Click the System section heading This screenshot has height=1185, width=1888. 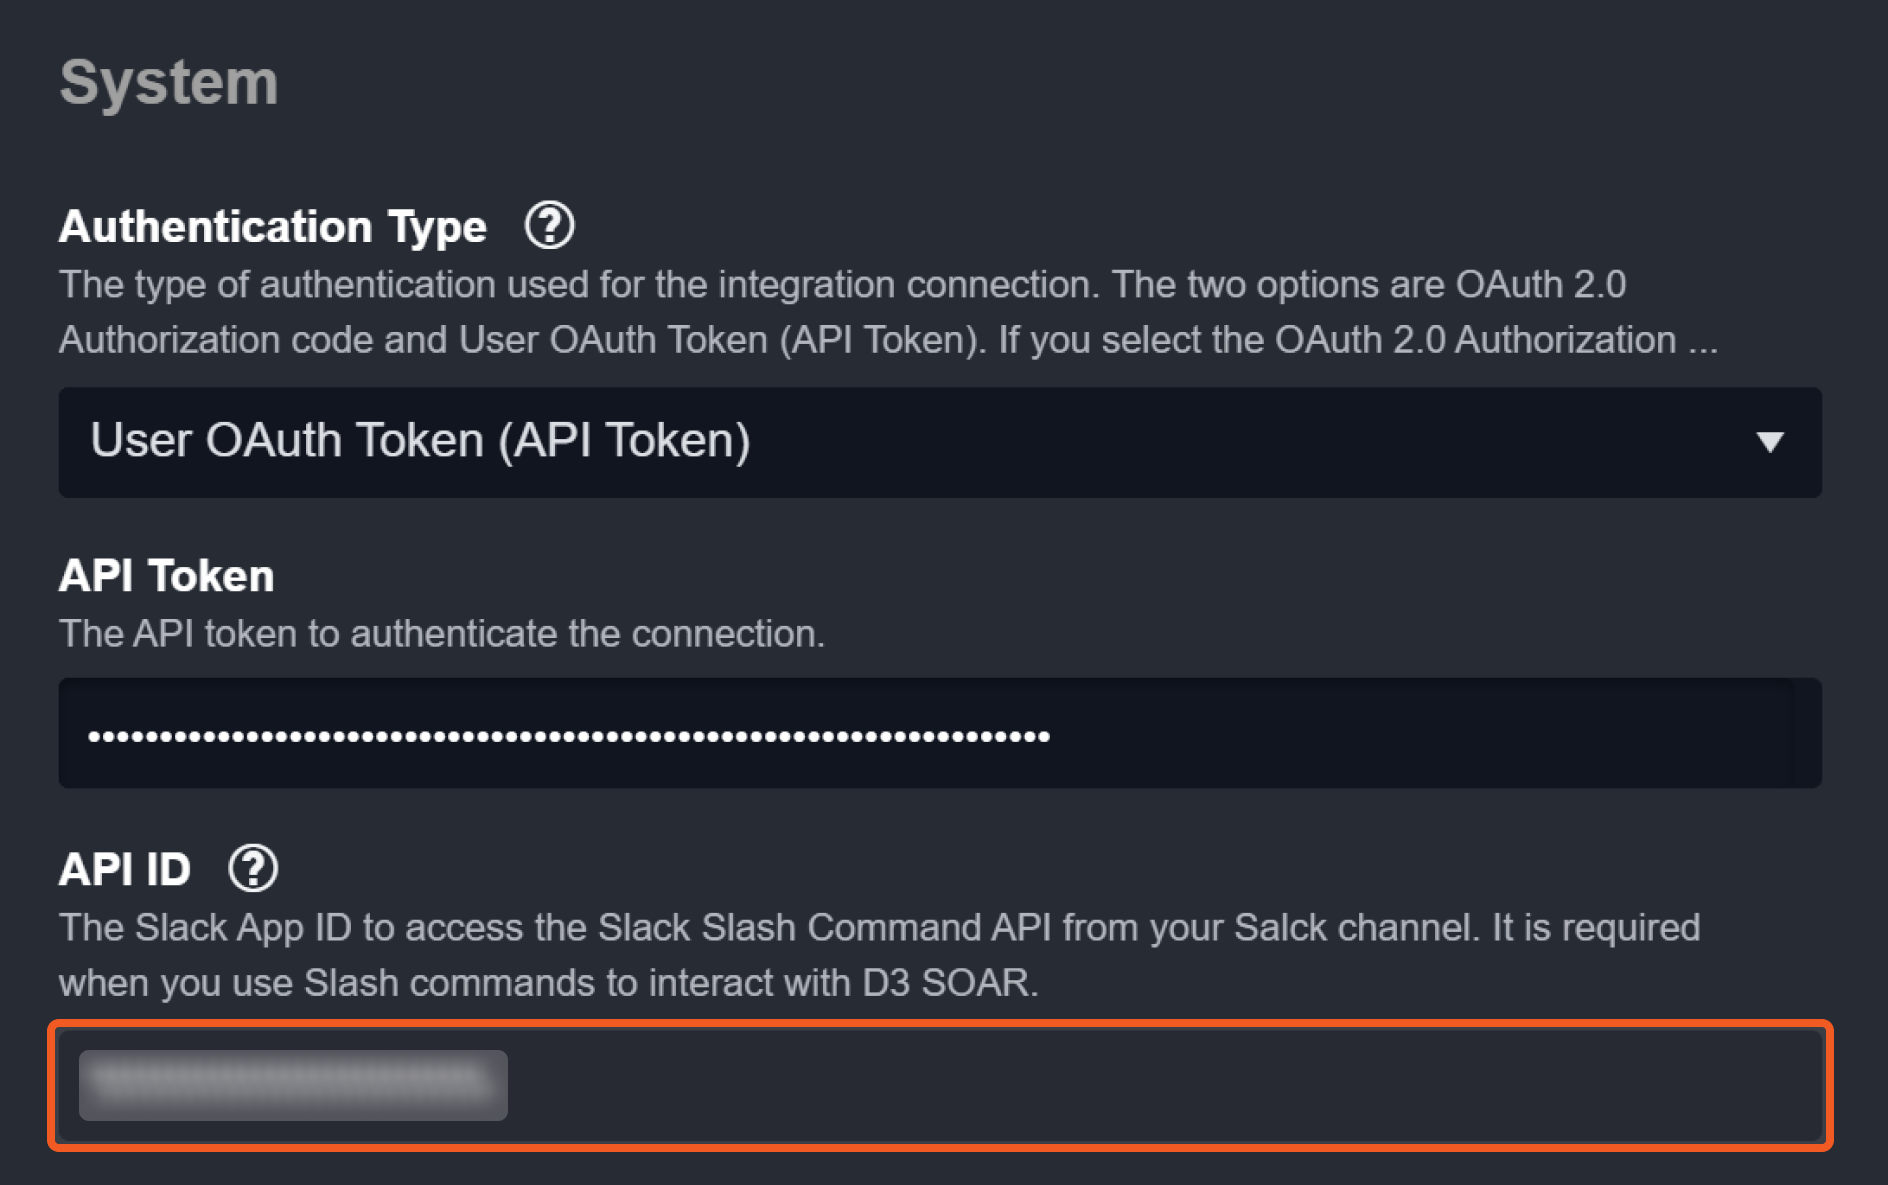[169, 82]
